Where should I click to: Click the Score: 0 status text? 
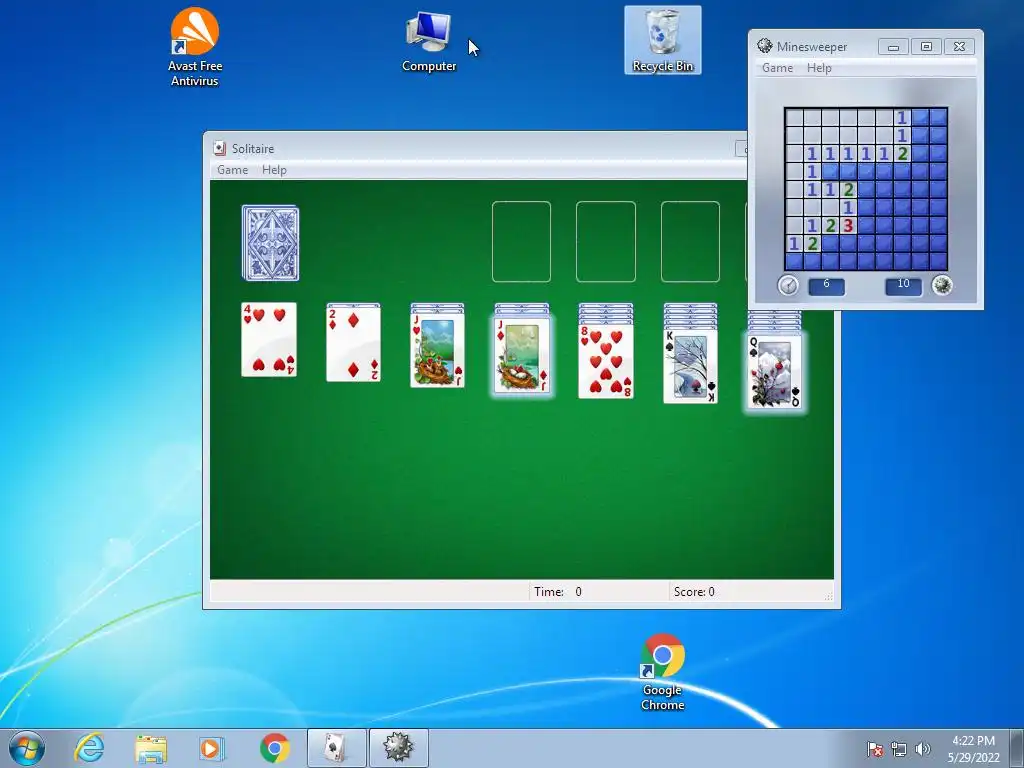point(694,592)
